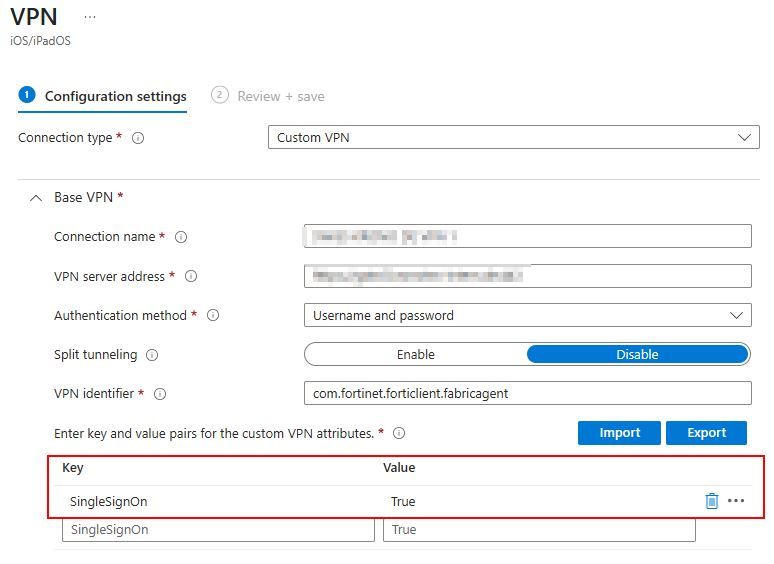
Task: Click the Split tunneling info icon
Action: point(151,355)
